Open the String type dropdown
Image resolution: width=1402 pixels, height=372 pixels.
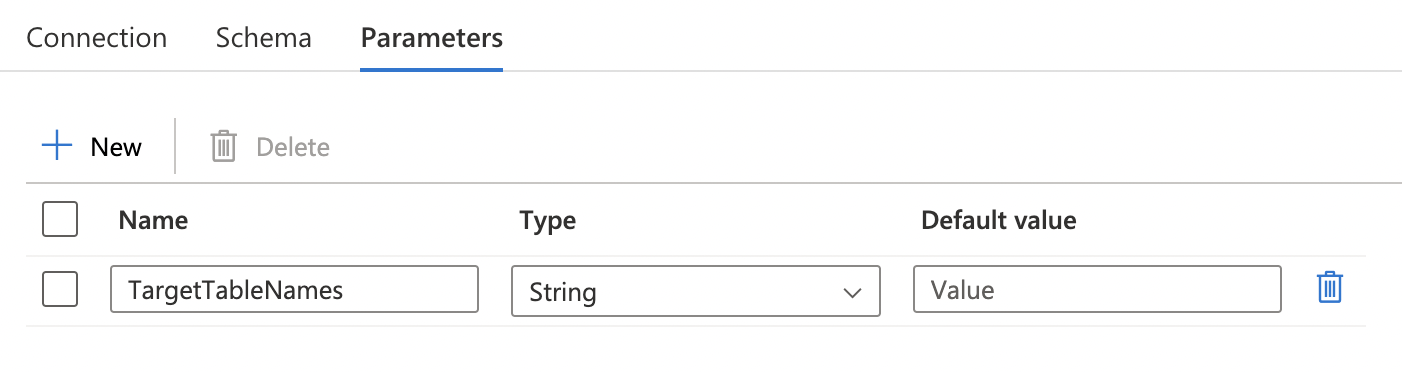pos(695,291)
